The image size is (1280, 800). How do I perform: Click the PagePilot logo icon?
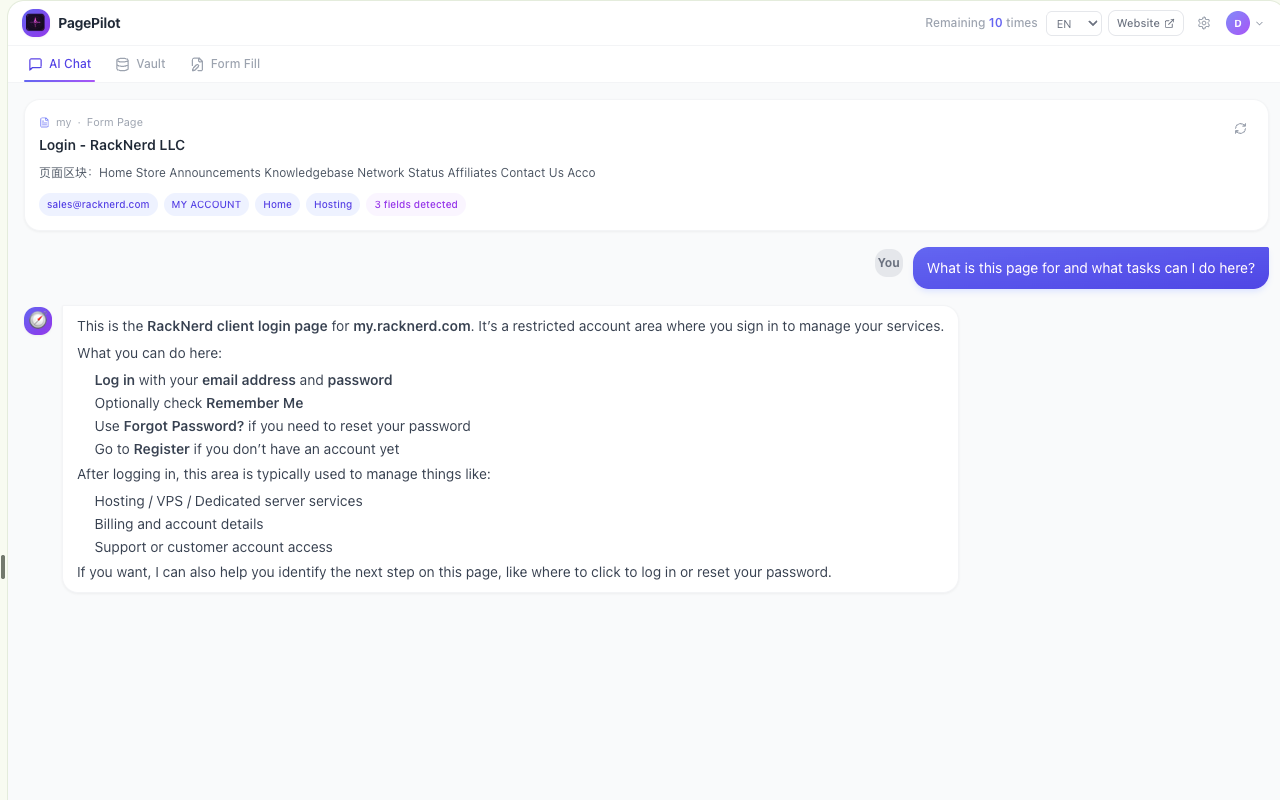click(36, 23)
